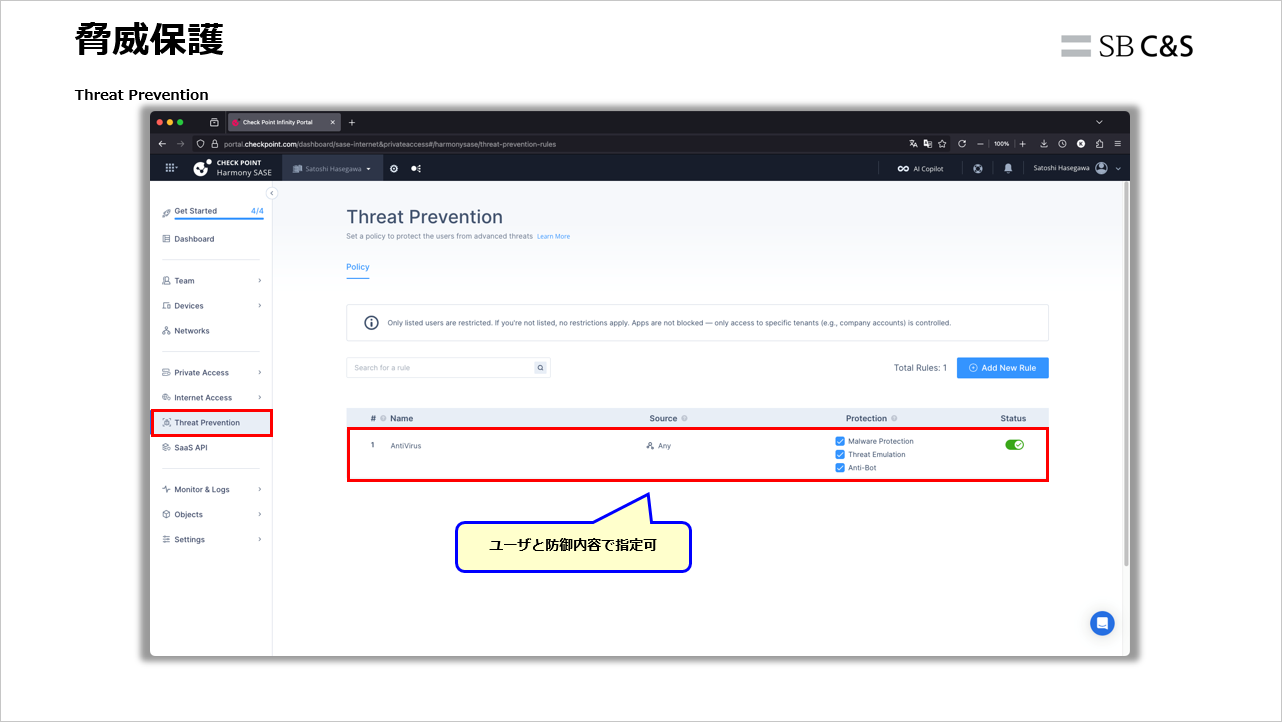1282x722 pixels.
Task: Open the Satoshi Hasegaka tenant dropdown
Action: [332, 169]
